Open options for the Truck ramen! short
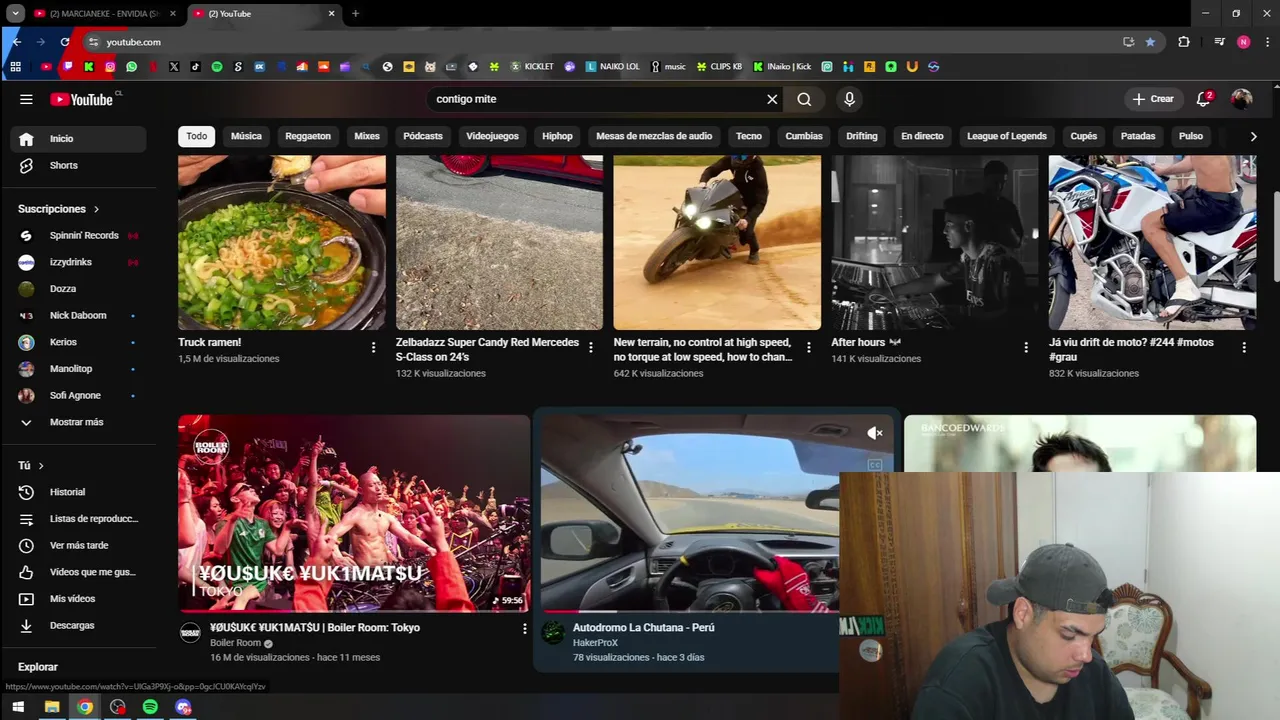 pos(373,347)
